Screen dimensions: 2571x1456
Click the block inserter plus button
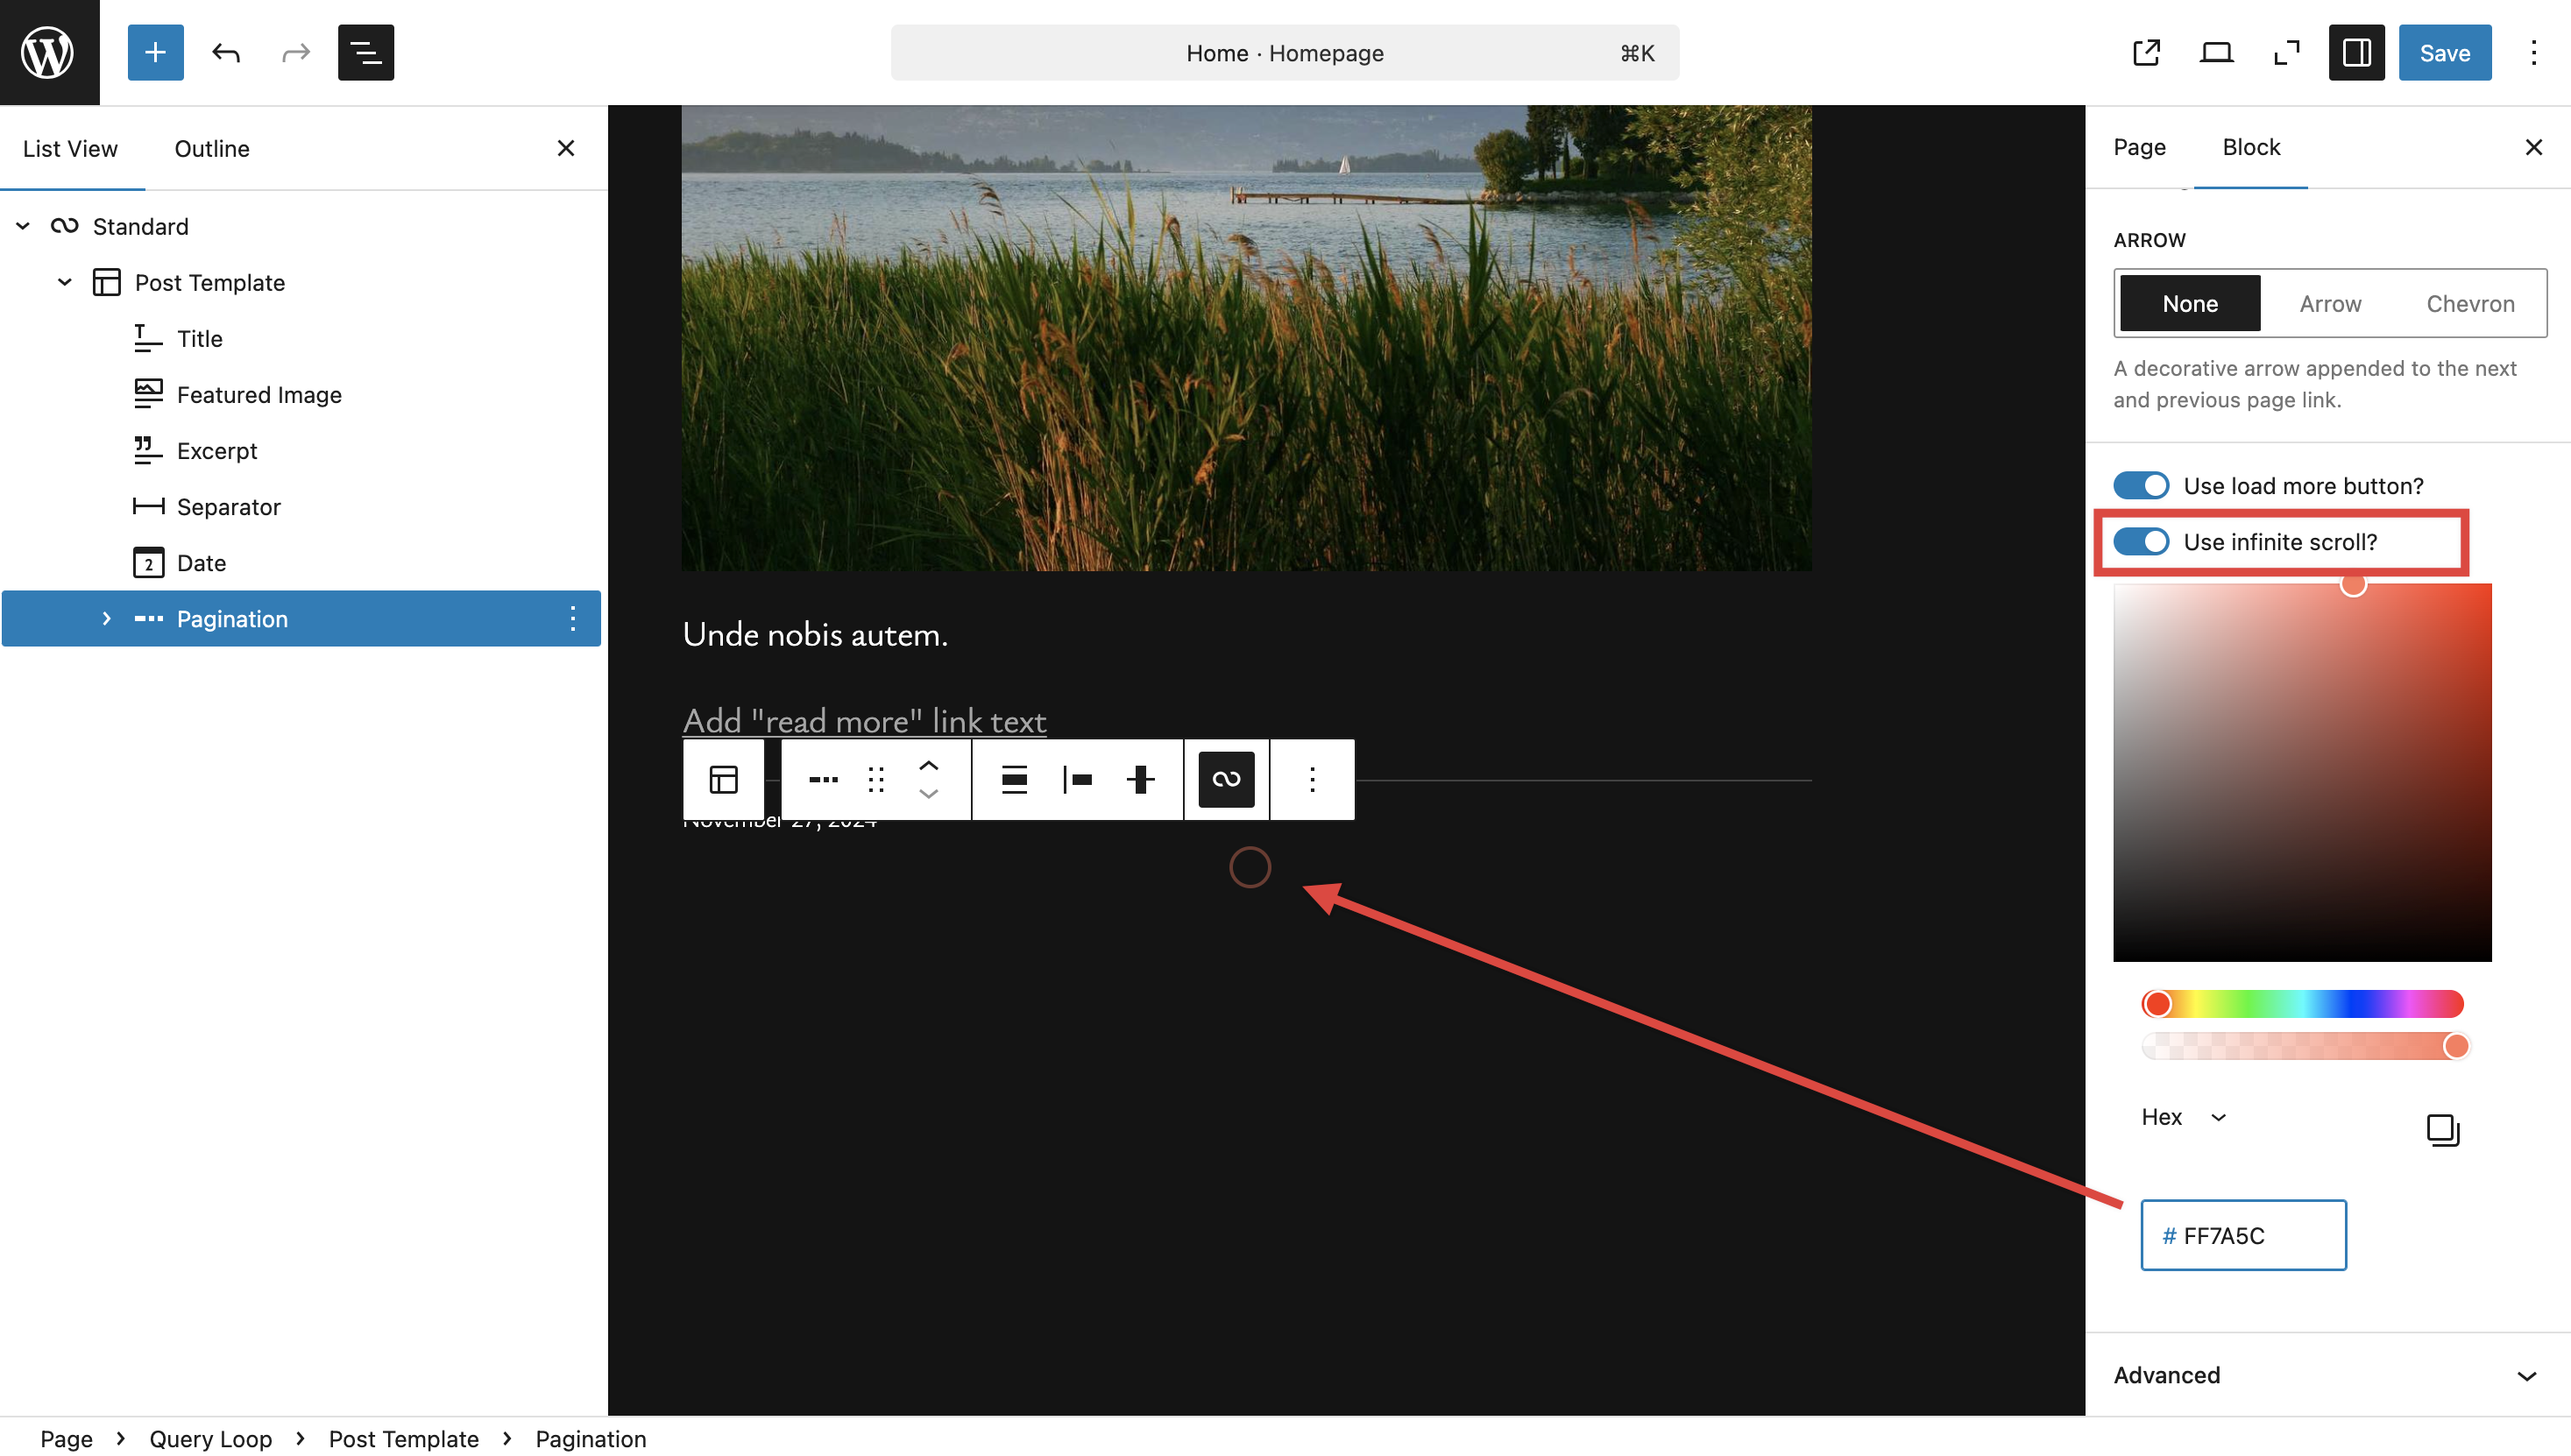[155, 52]
